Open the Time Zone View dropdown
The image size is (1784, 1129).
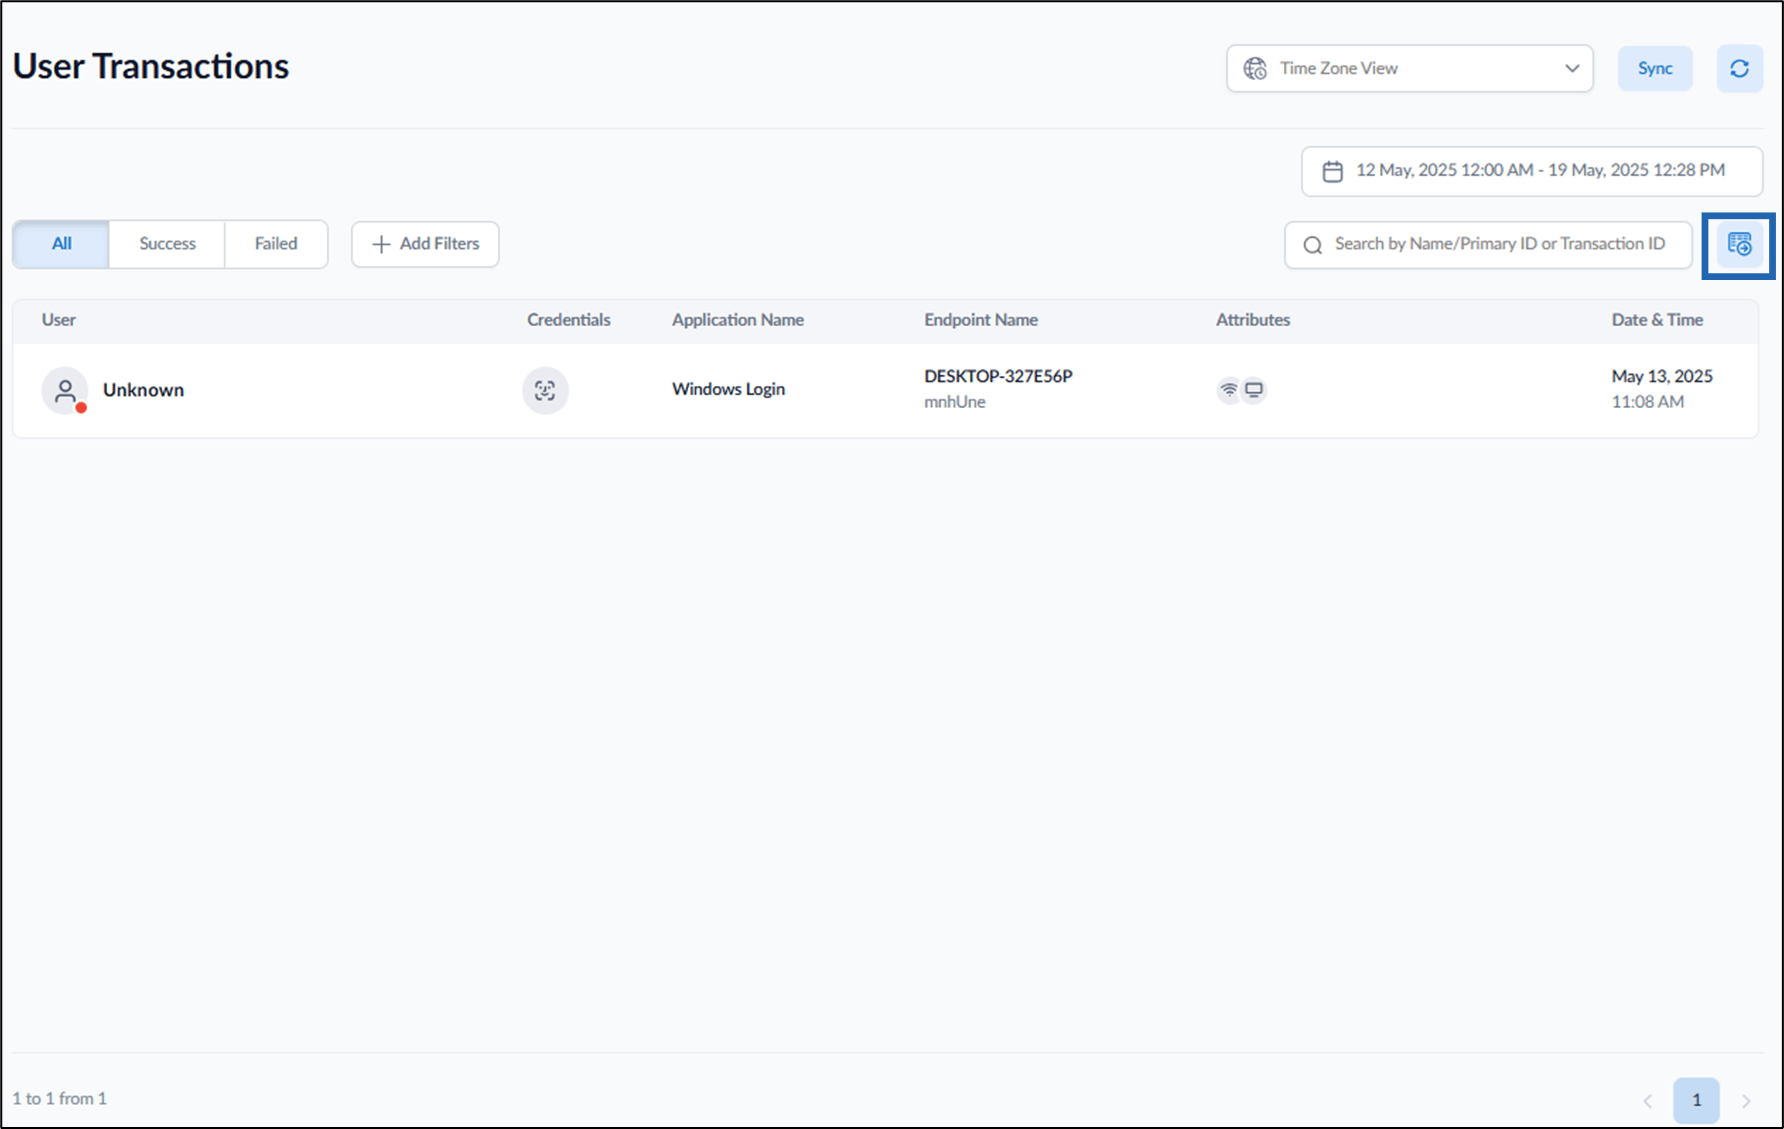coord(1409,69)
